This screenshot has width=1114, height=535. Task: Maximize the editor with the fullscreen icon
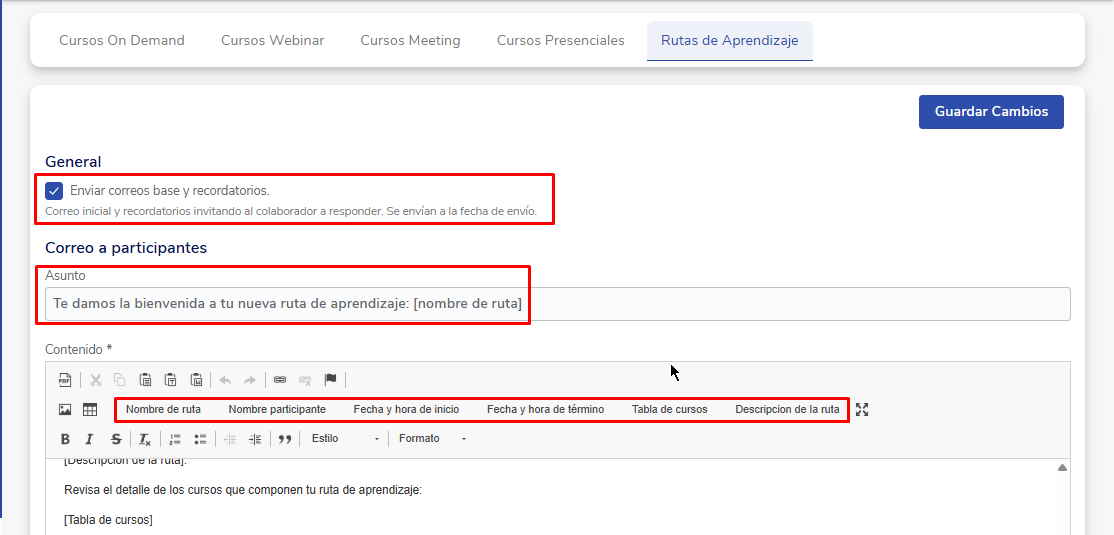[862, 410]
